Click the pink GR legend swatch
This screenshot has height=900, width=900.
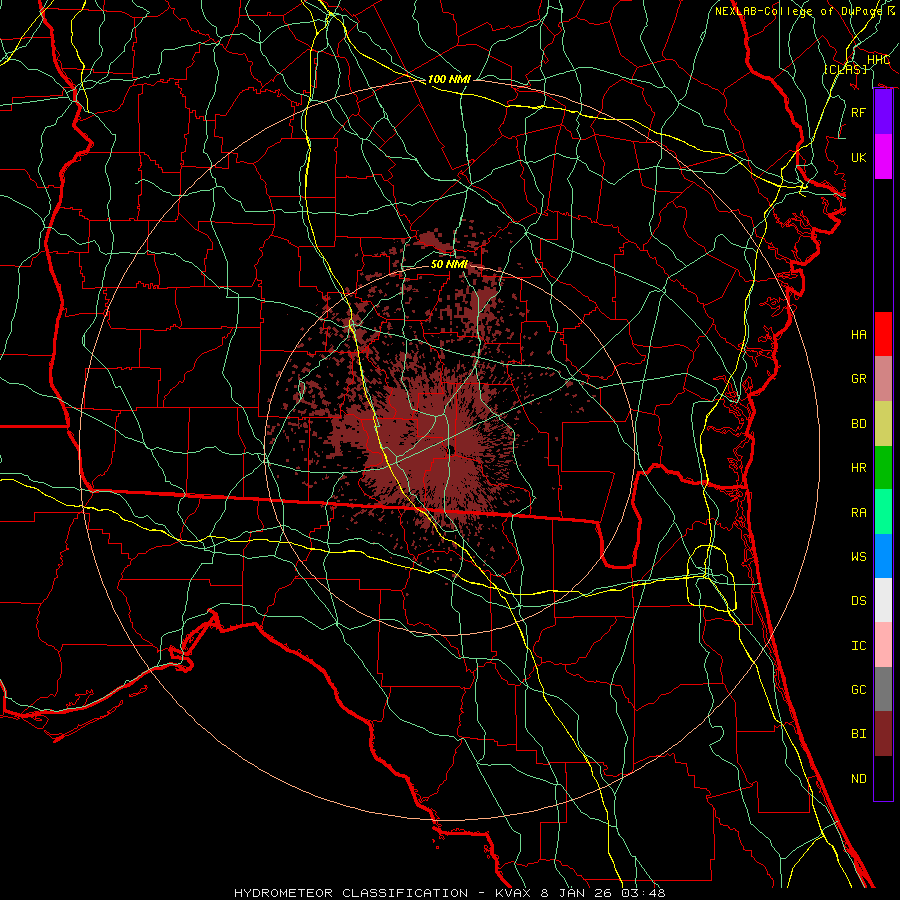click(x=883, y=378)
